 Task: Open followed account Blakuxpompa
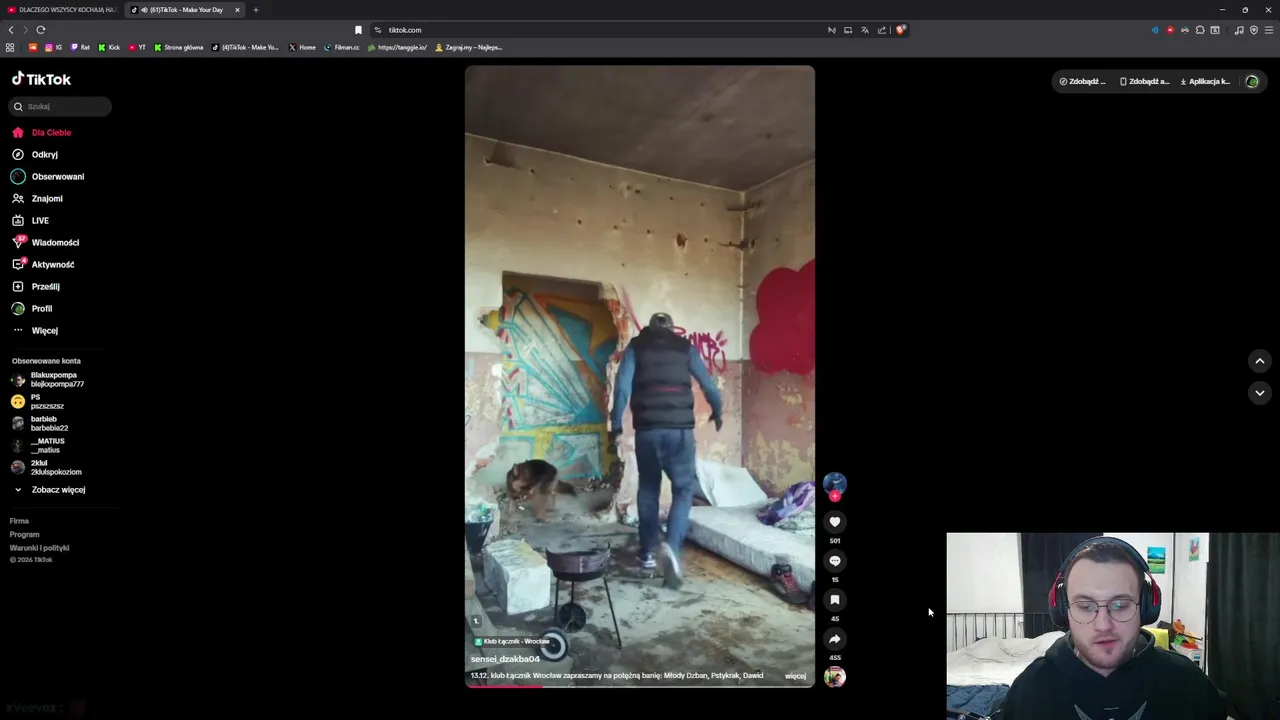tap(48, 380)
